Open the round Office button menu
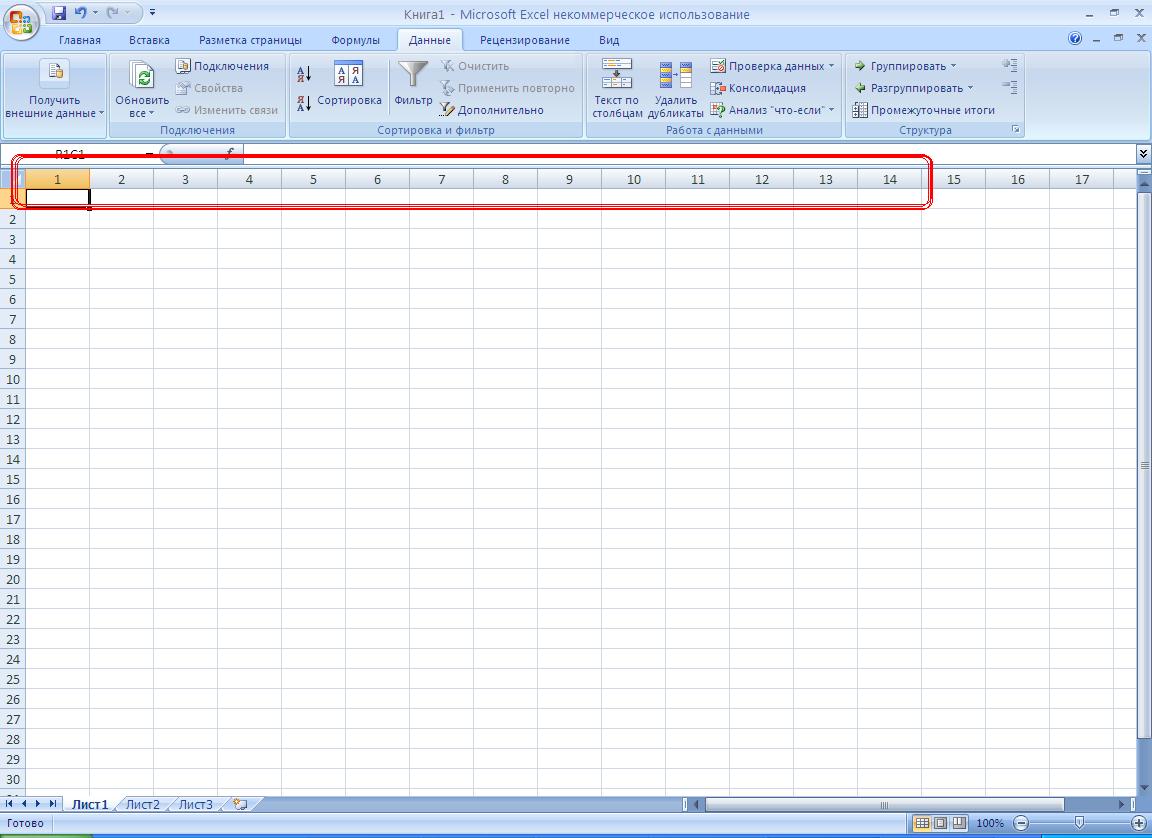 point(20,20)
